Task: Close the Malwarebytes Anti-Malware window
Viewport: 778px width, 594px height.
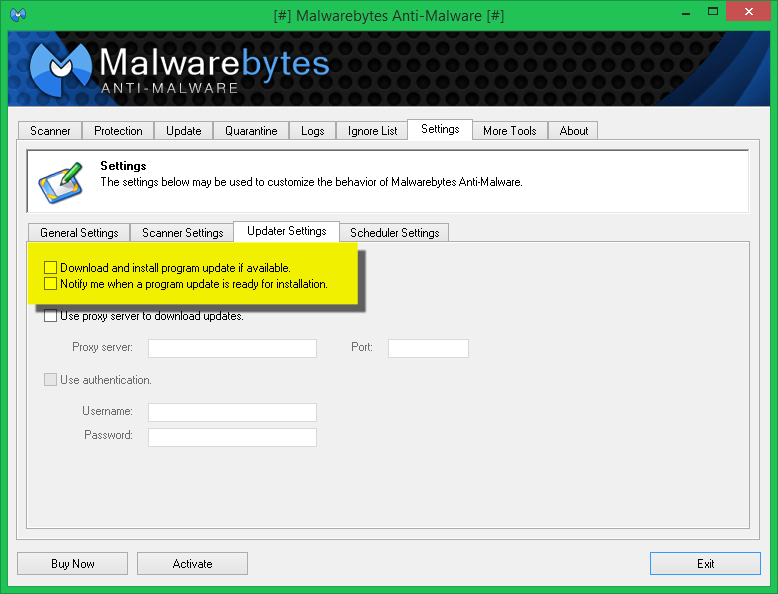Action: click(x=749, y=11)
